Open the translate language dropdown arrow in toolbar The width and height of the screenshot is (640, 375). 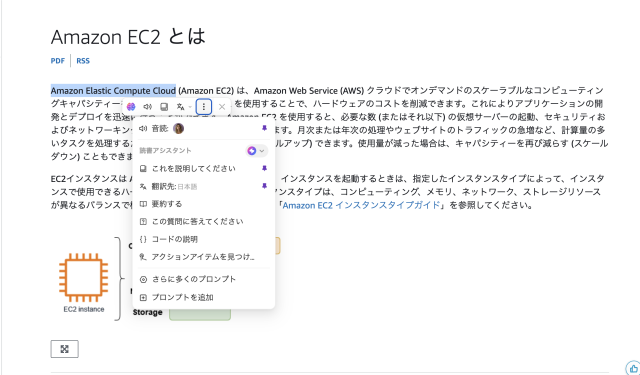[x=190, y=107]
